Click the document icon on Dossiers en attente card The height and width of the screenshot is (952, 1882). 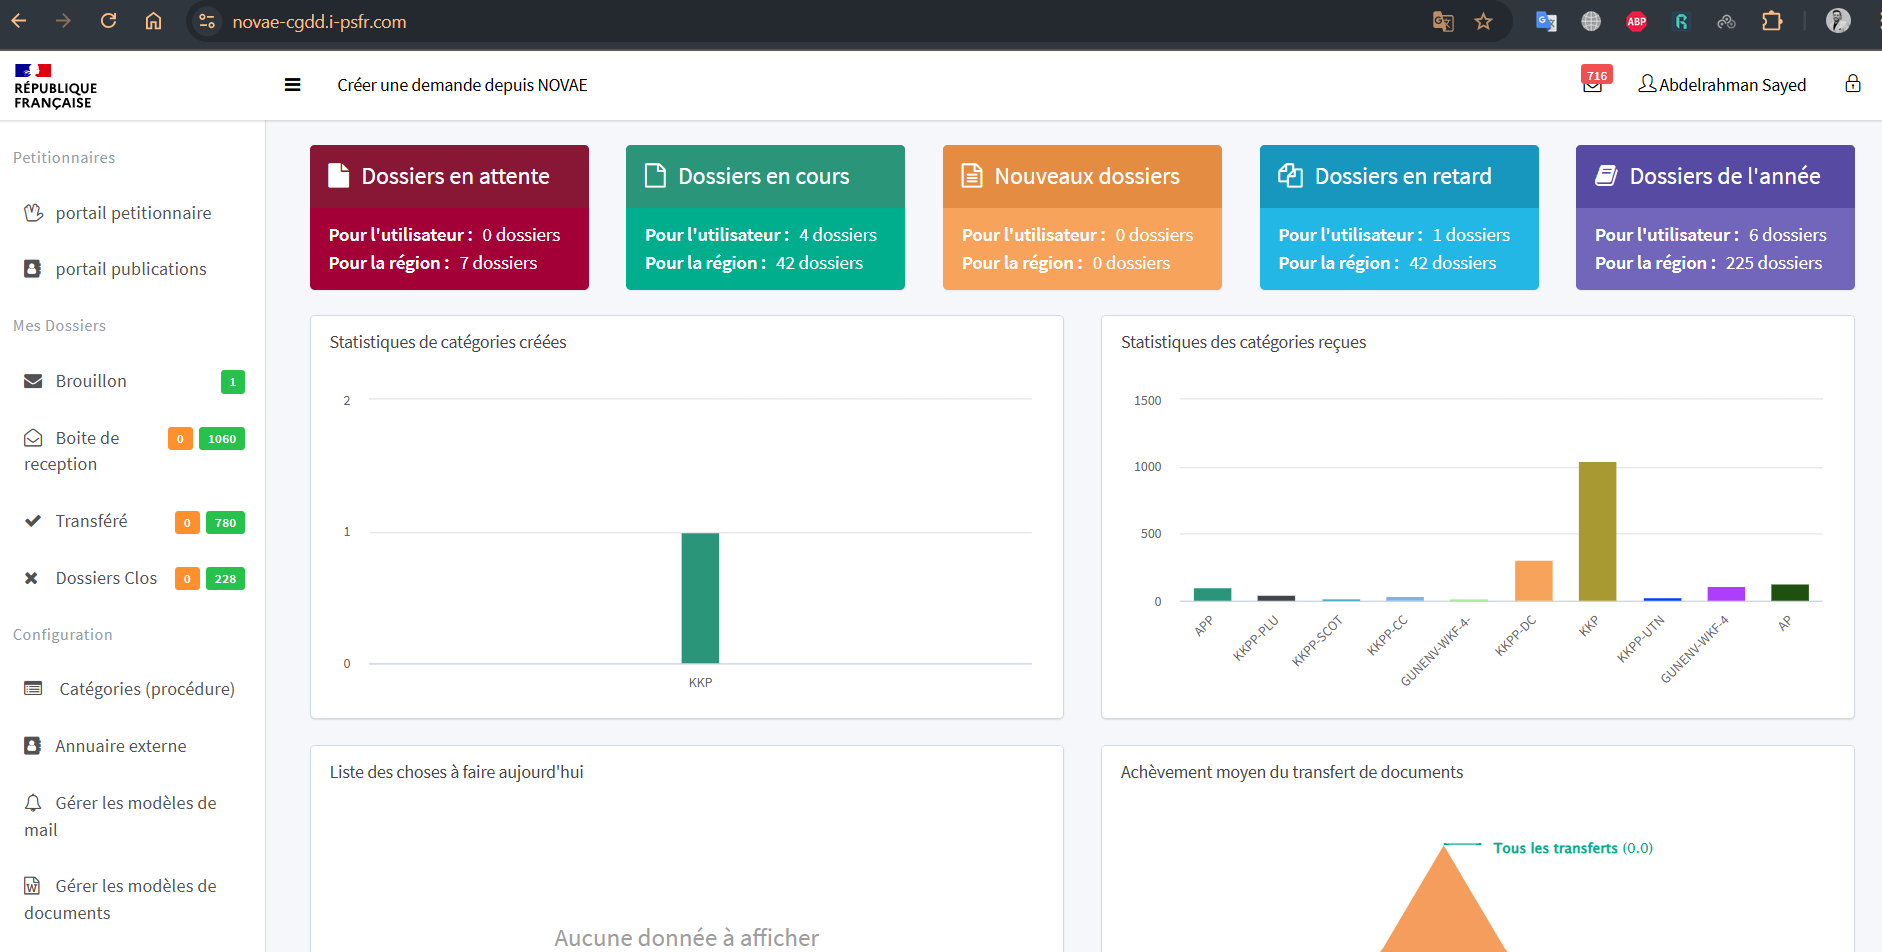pos(337,175)
